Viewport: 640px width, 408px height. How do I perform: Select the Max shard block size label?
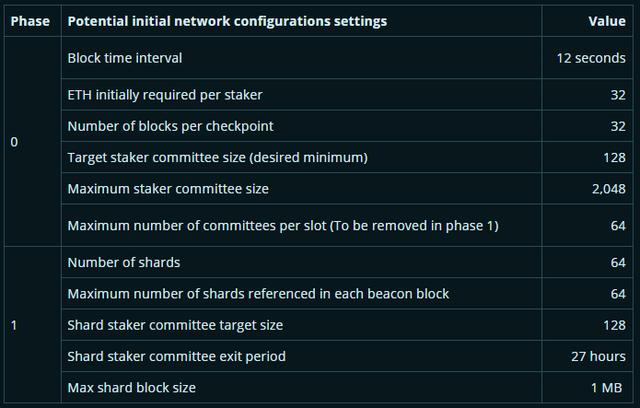131,387
